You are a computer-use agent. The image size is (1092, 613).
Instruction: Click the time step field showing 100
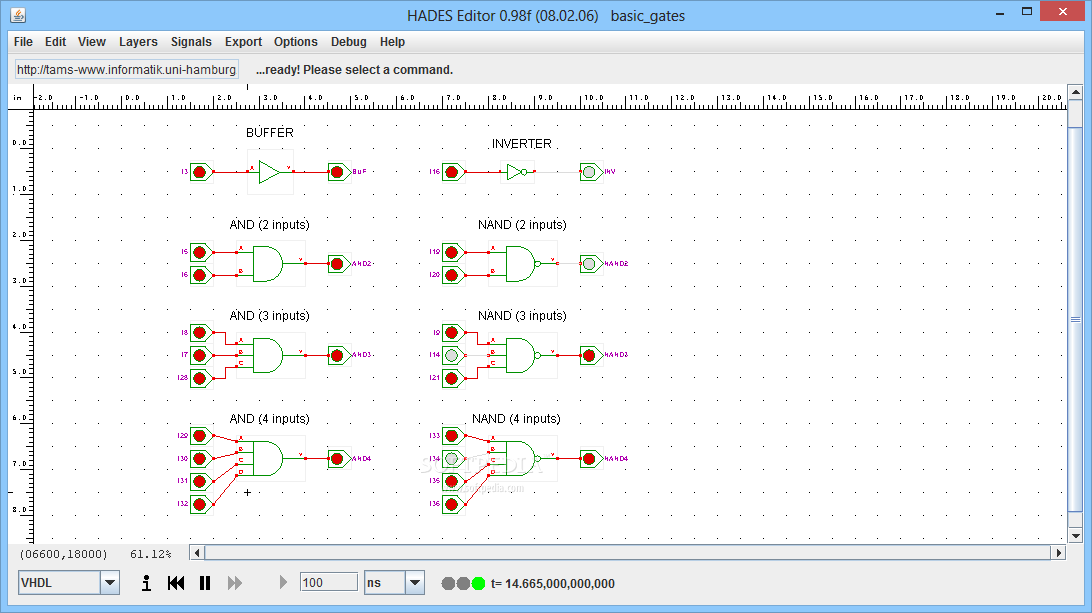tap(329, 582)
